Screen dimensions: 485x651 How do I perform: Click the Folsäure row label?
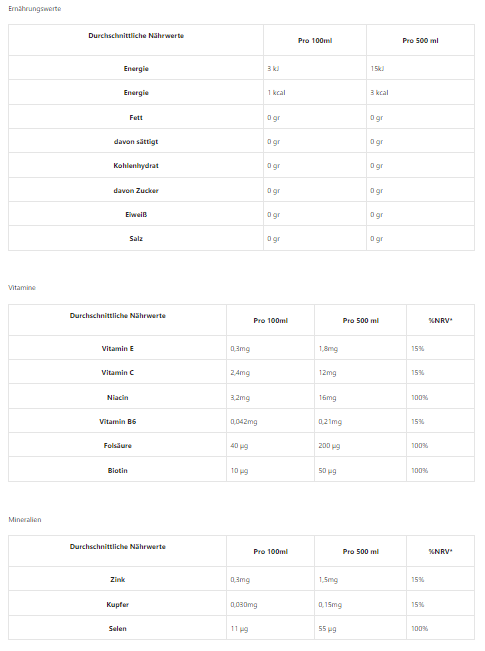tap(118, 446)
